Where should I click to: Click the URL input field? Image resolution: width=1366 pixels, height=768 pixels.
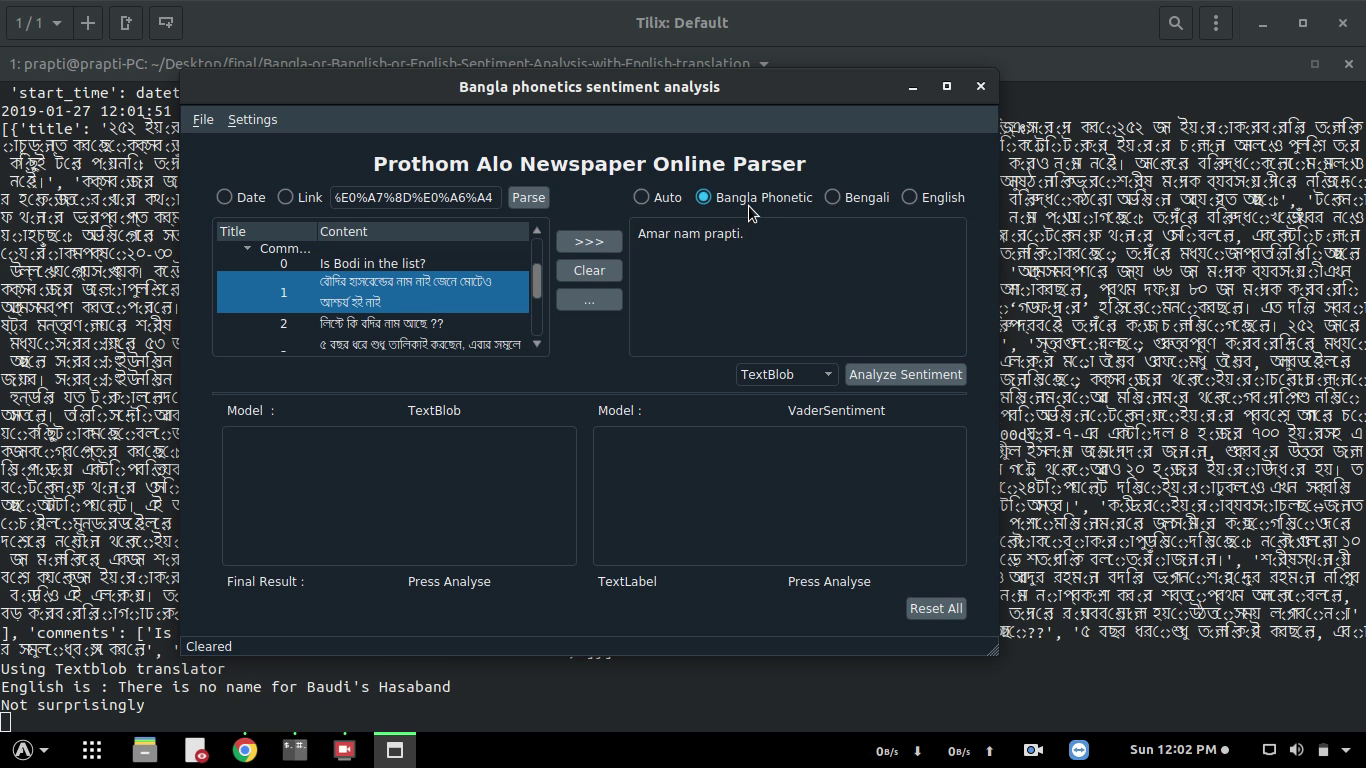[415, 197]
